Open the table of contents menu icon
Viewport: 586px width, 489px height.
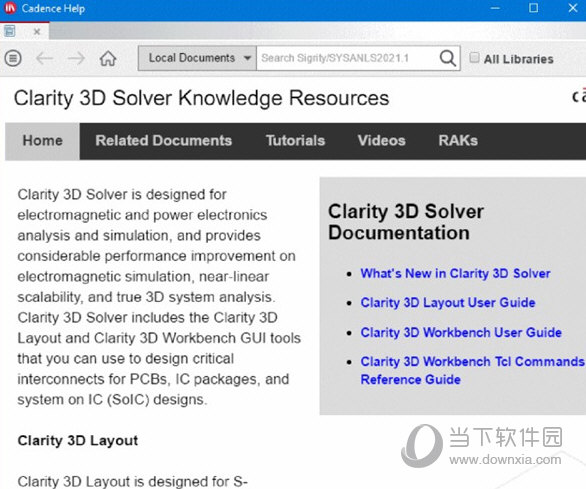click(13, 58)
